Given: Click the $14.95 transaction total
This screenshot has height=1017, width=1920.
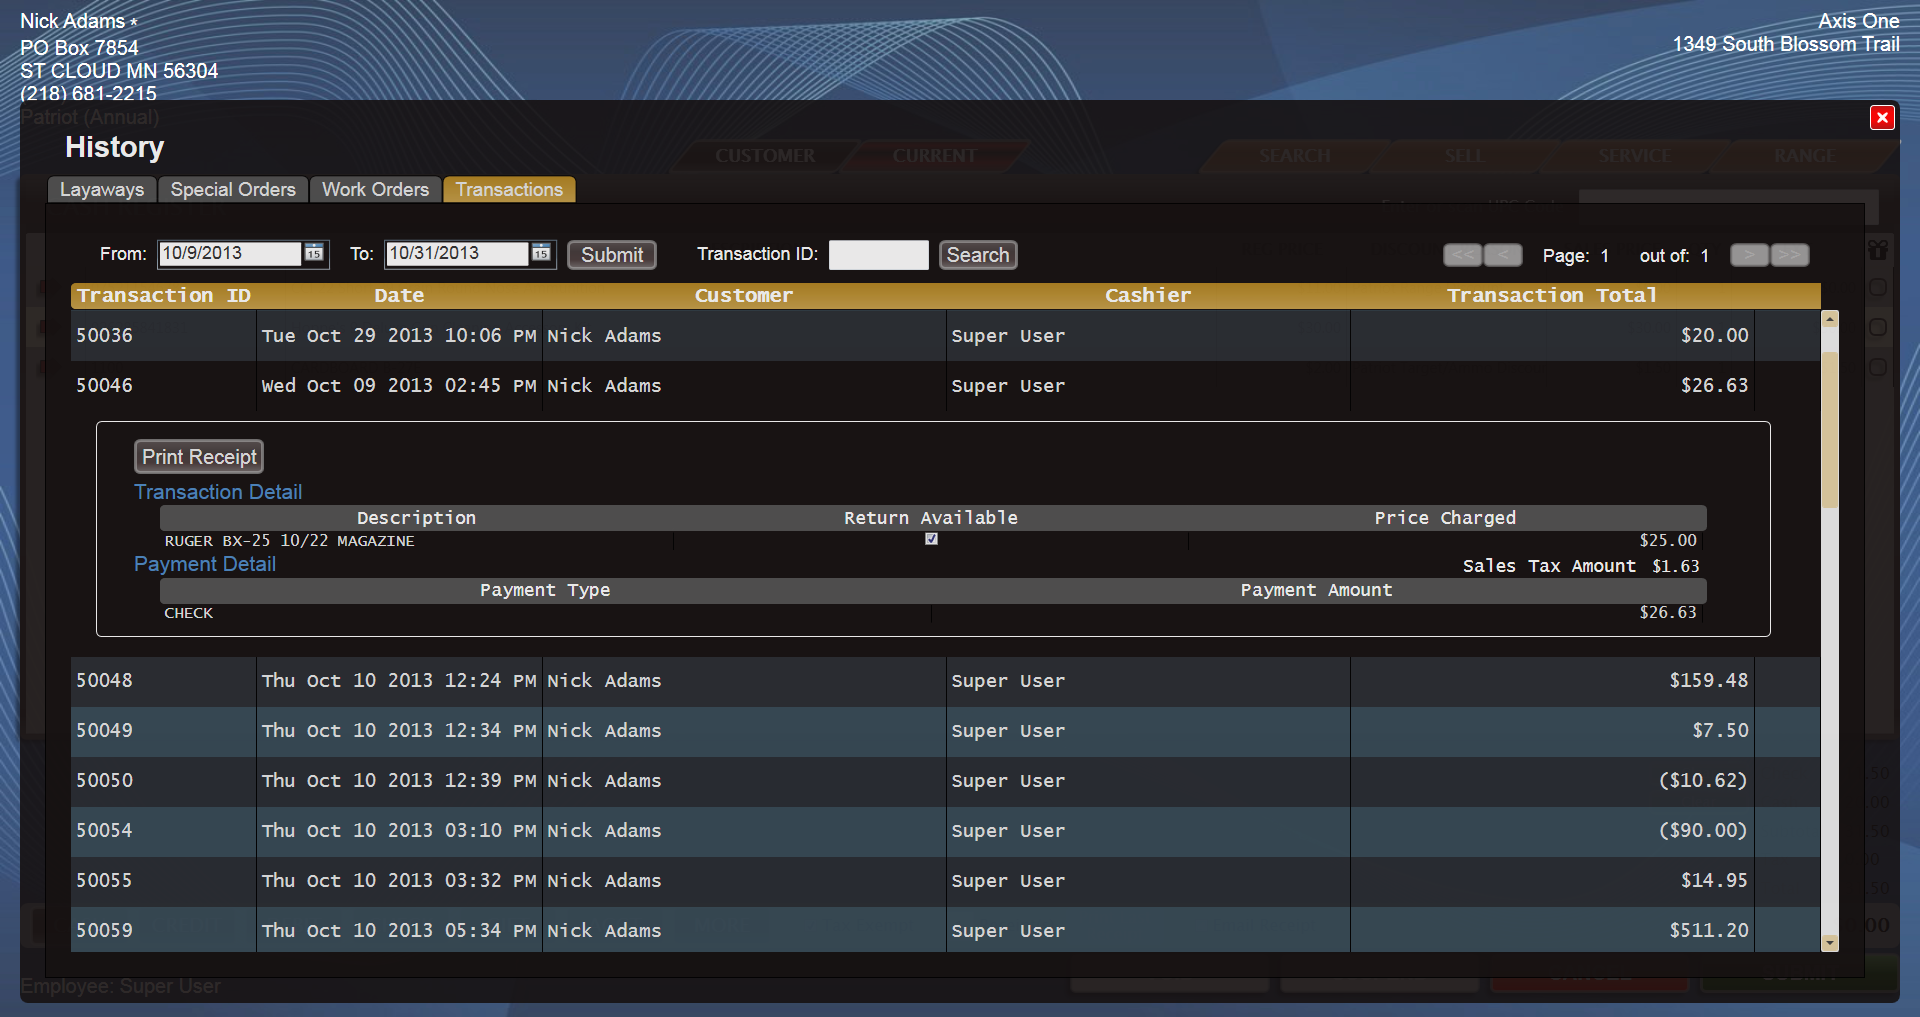Looking at the screenshot, I should click(1715, 881).
